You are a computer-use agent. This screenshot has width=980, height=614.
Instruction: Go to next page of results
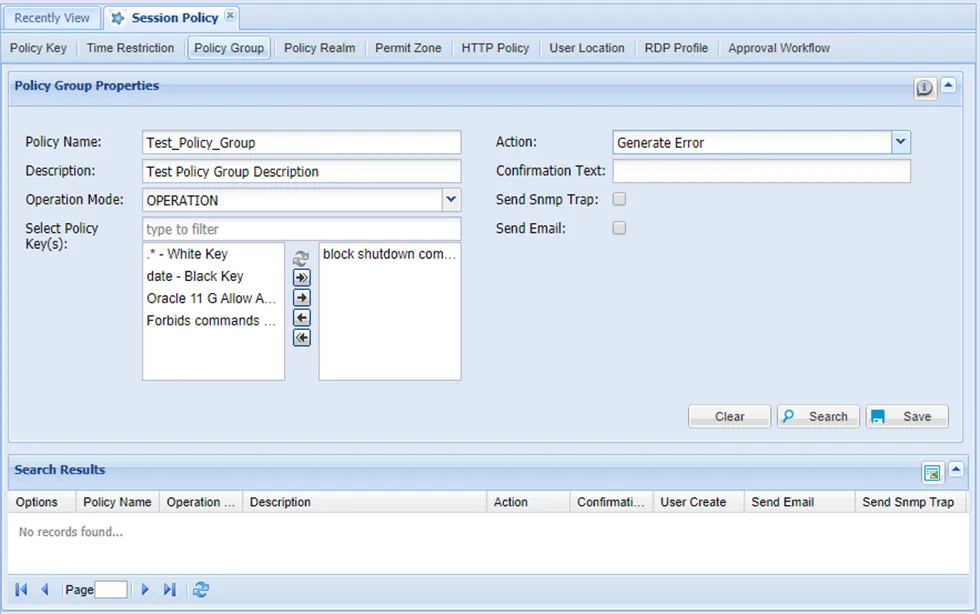coord(145,589)
